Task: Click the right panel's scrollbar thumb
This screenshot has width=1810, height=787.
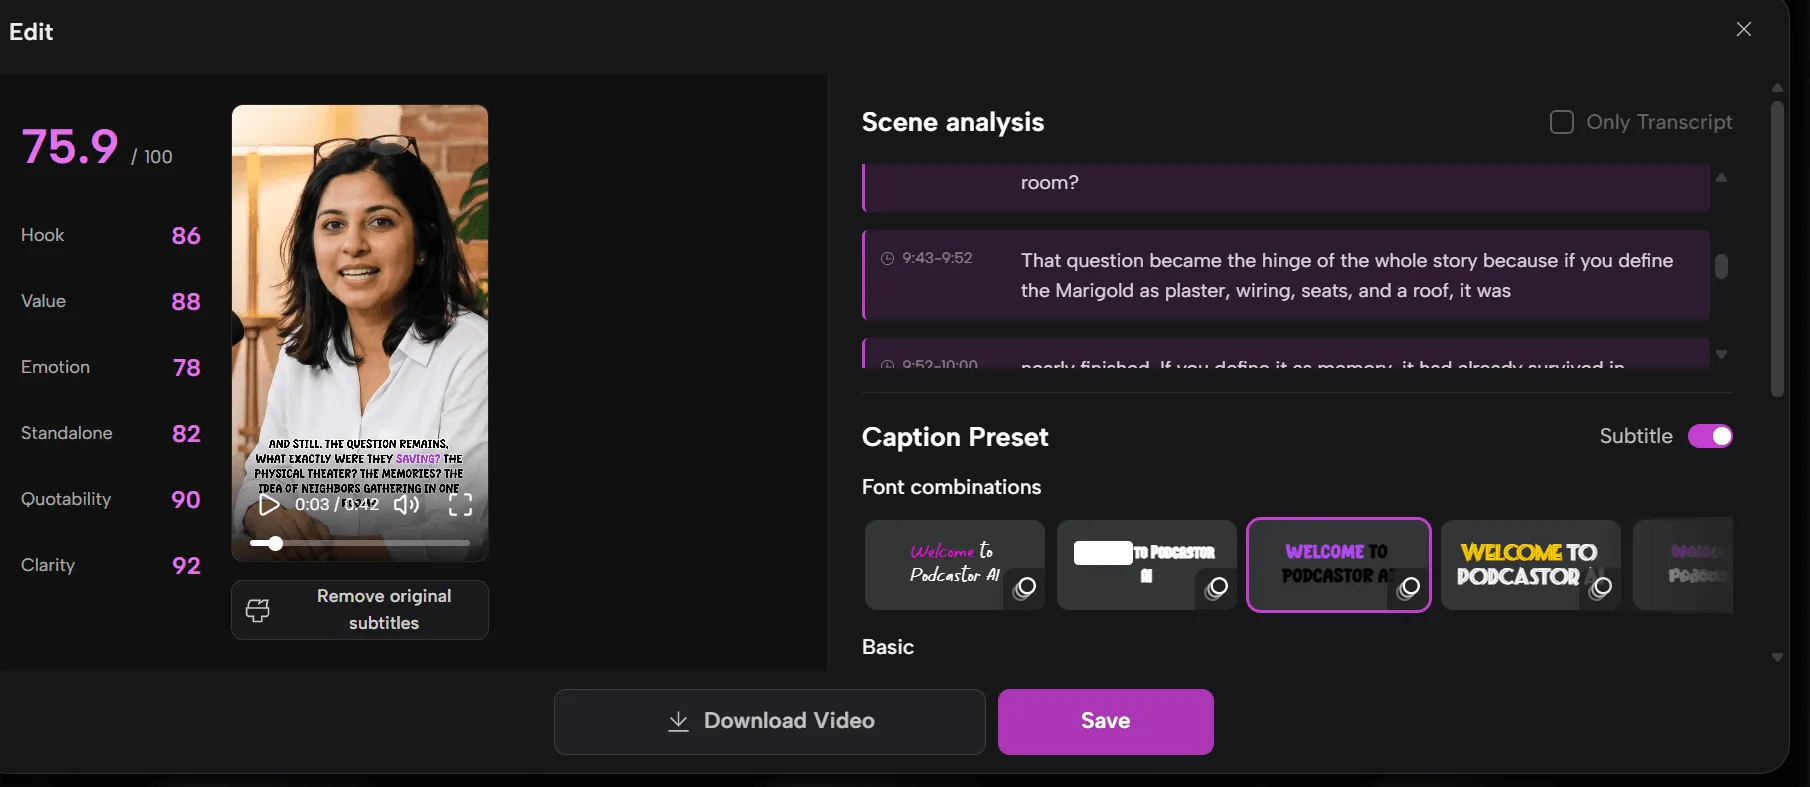Action: tap(1777, 249)
